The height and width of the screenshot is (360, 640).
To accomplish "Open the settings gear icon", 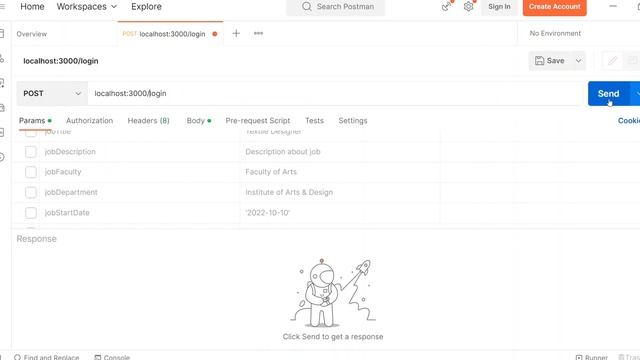I will (x=469, y=7).
